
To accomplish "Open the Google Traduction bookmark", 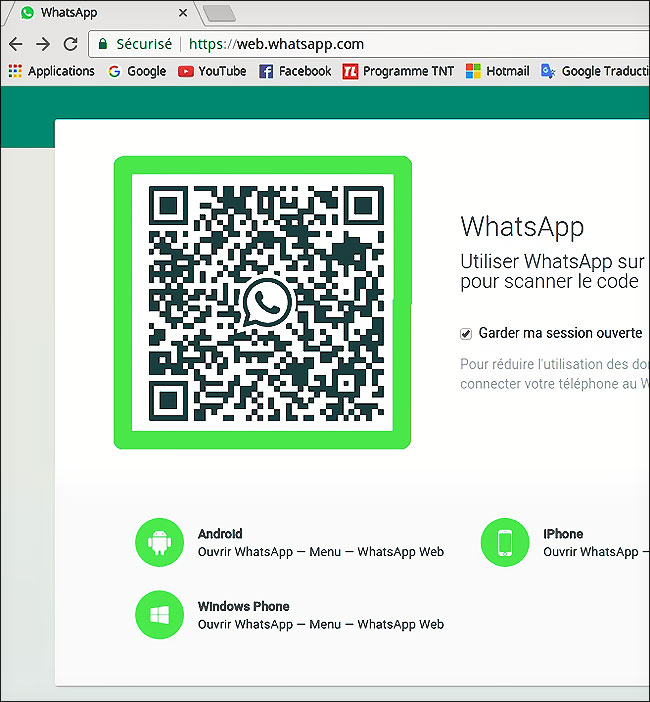I will (595, 71).
